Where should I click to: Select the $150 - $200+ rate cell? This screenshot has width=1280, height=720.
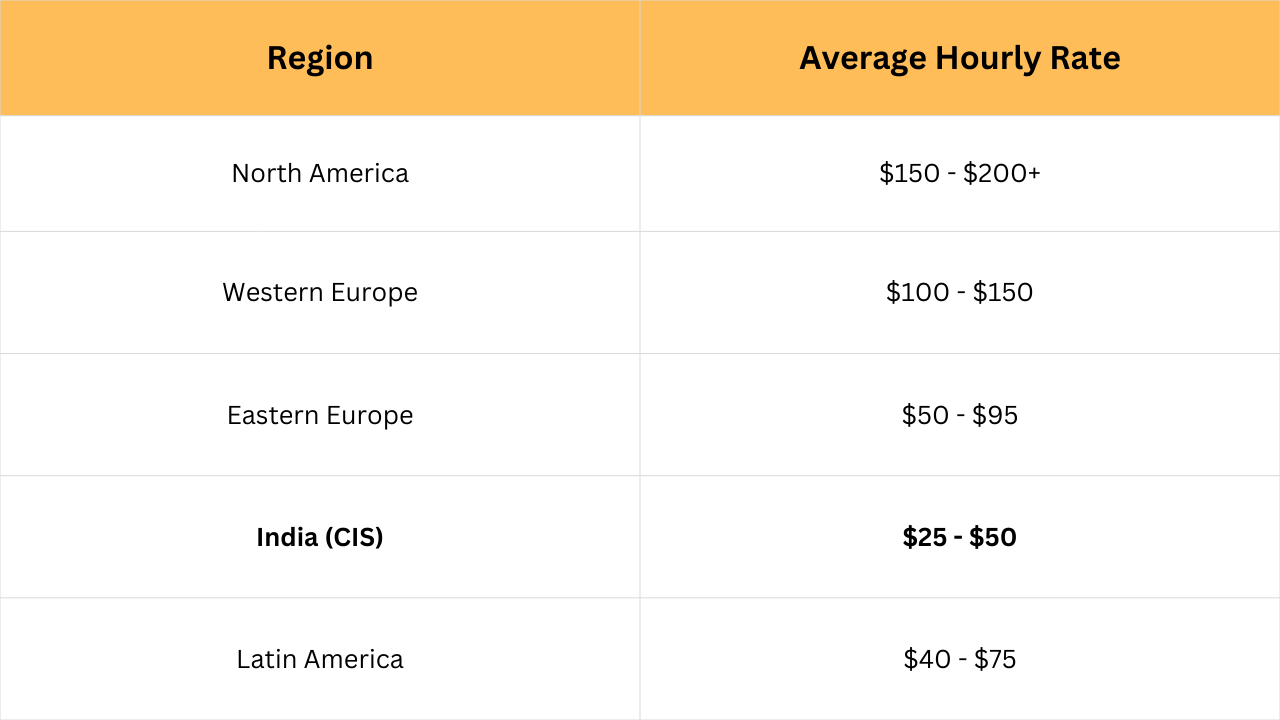[x=960, y=174]
